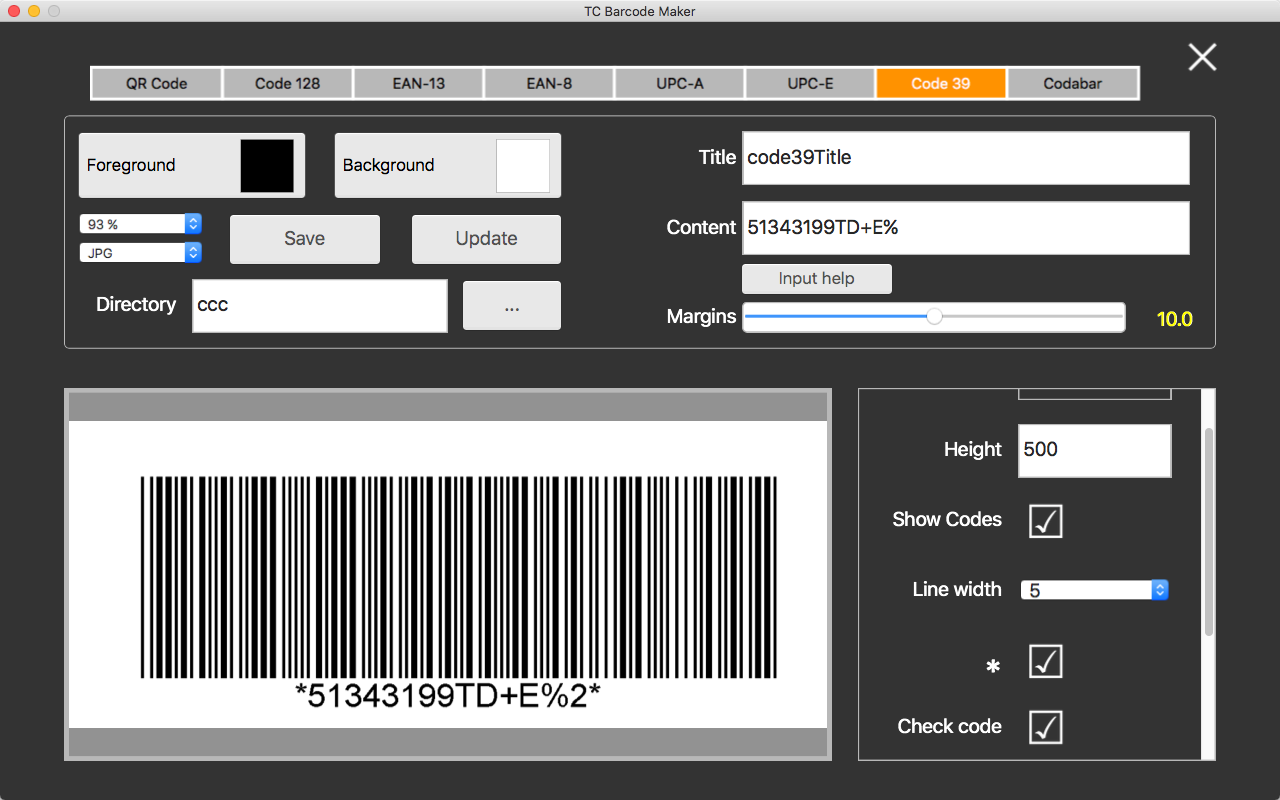Image resolution: width=1280 pixels, height=800 pixels.
Task: Click the Title input field
Action: pyautogui.click(x=966, y=158)
